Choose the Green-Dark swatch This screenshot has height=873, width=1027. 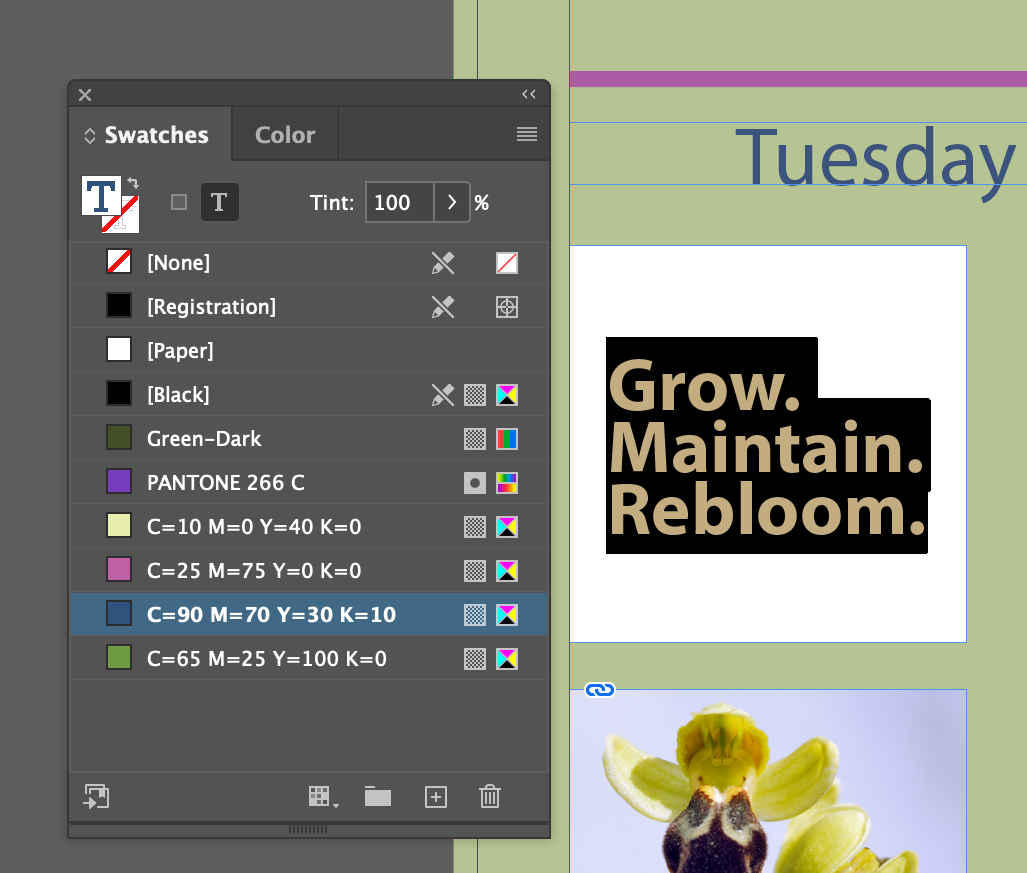(308, 439)
